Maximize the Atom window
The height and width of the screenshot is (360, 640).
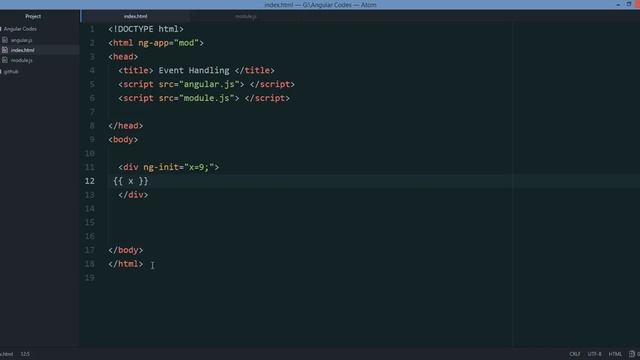[x=629, y=4]
